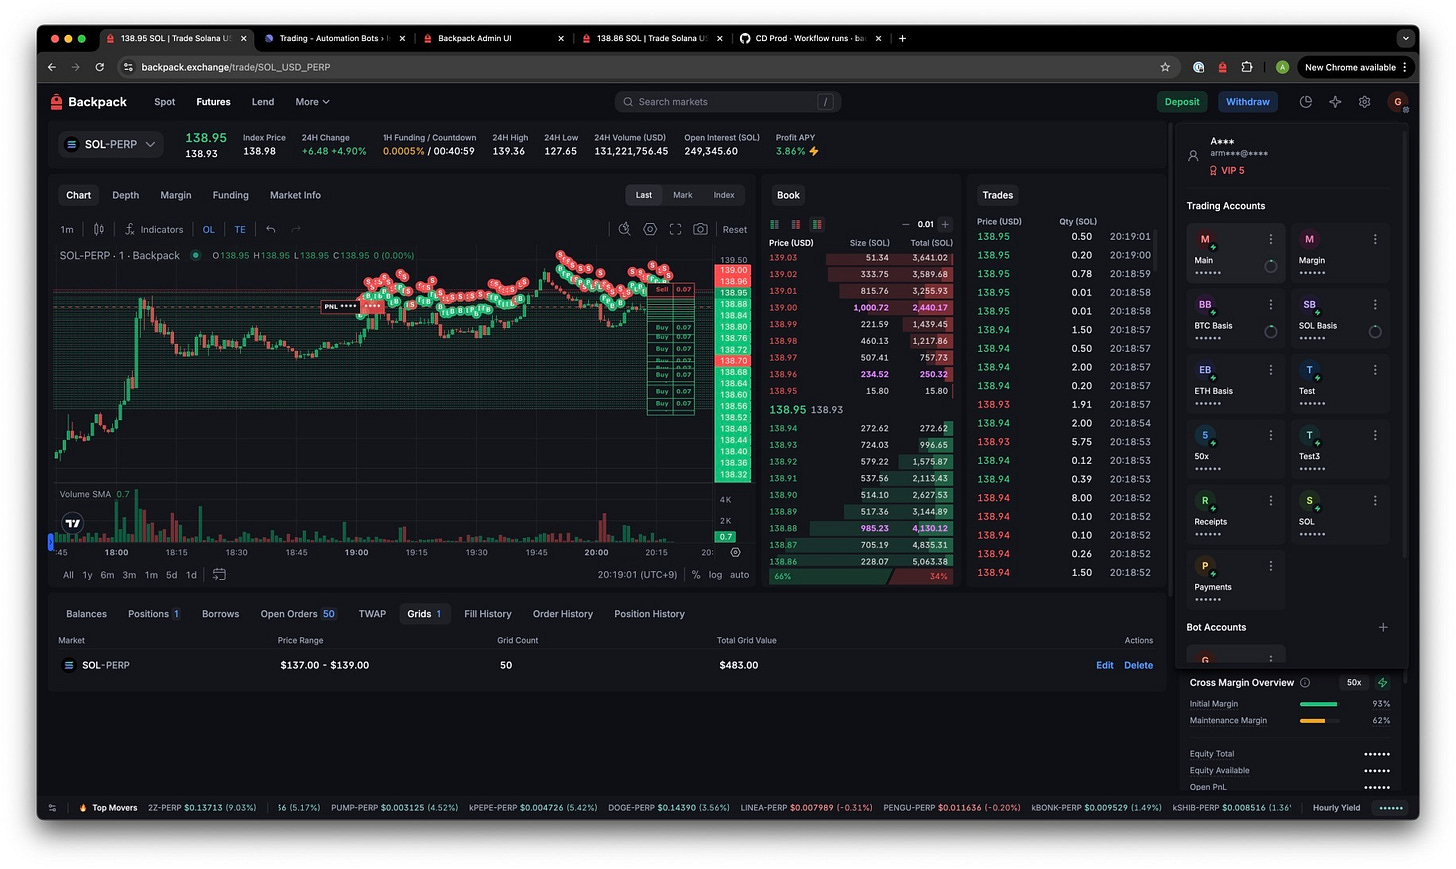Open the sparkle rewards icon in header
Viewport: 1456px width, 869px height.
coord(1335,101)
